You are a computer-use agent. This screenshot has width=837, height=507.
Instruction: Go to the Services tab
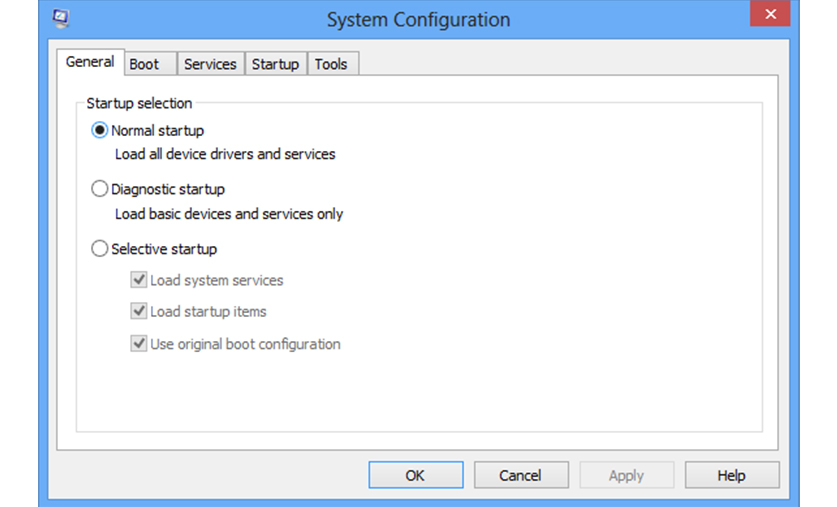point(210,64)
